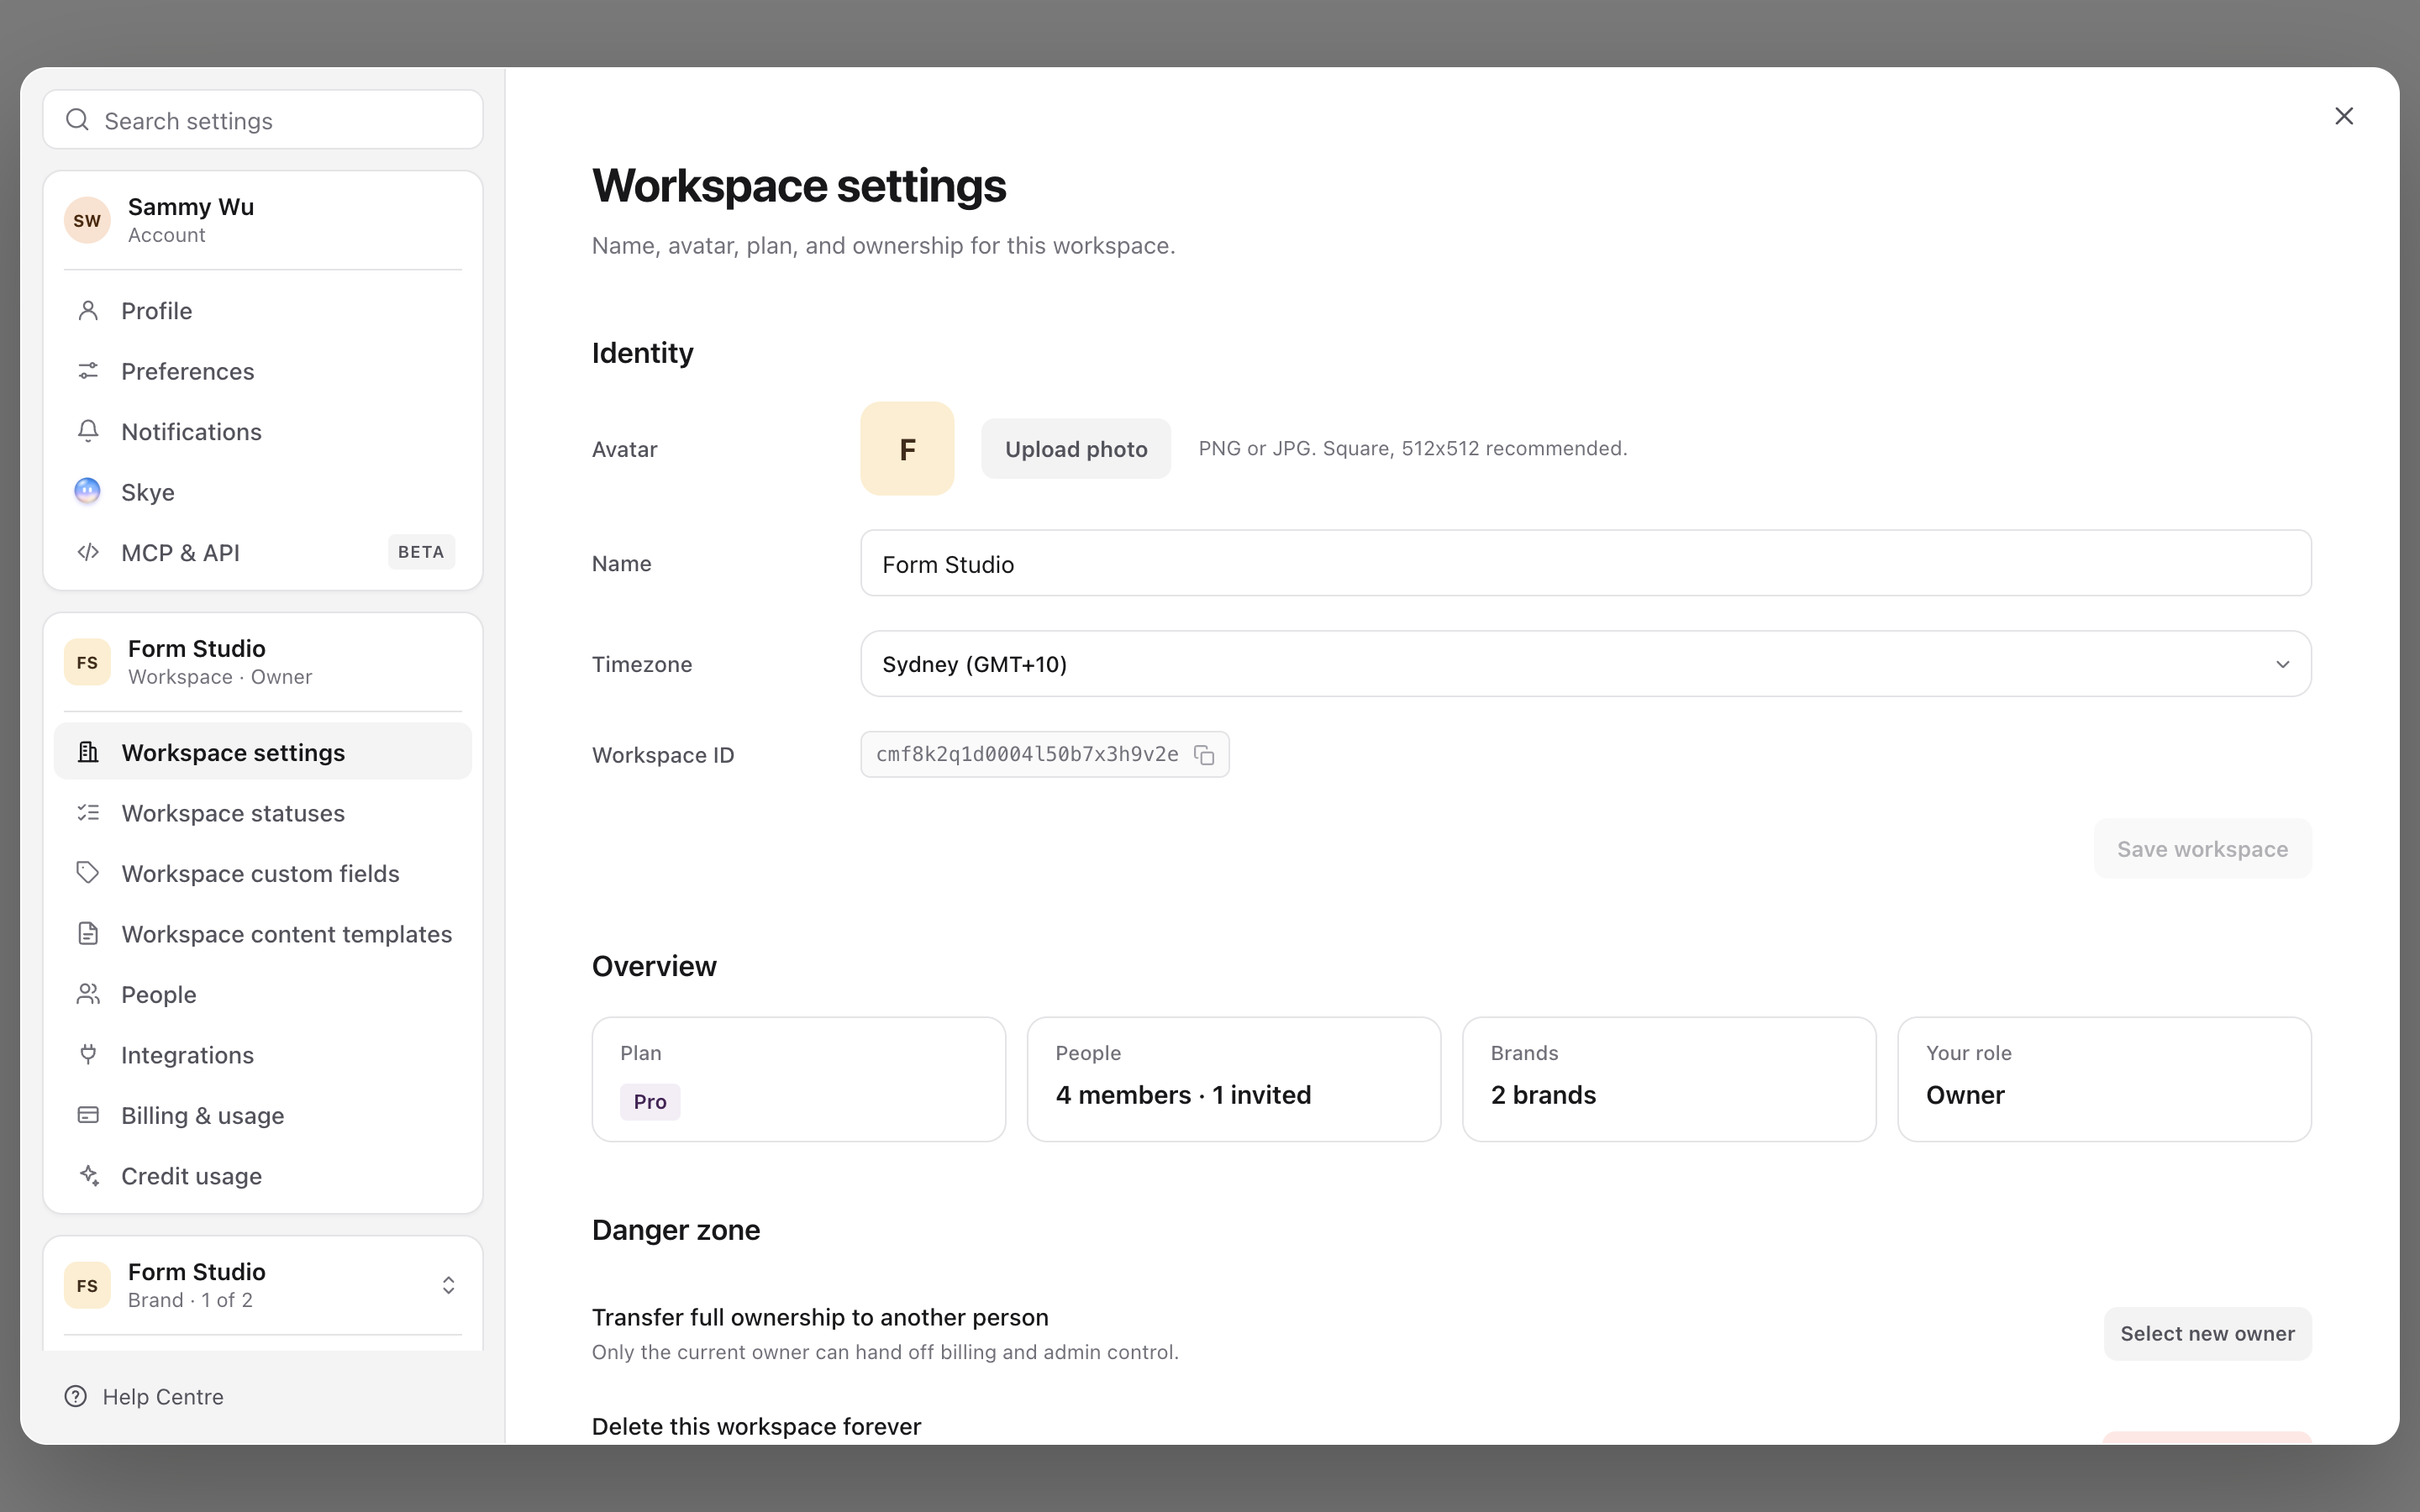Open Workspace settings menu item

pyautogui.click(x=263, y=752)
